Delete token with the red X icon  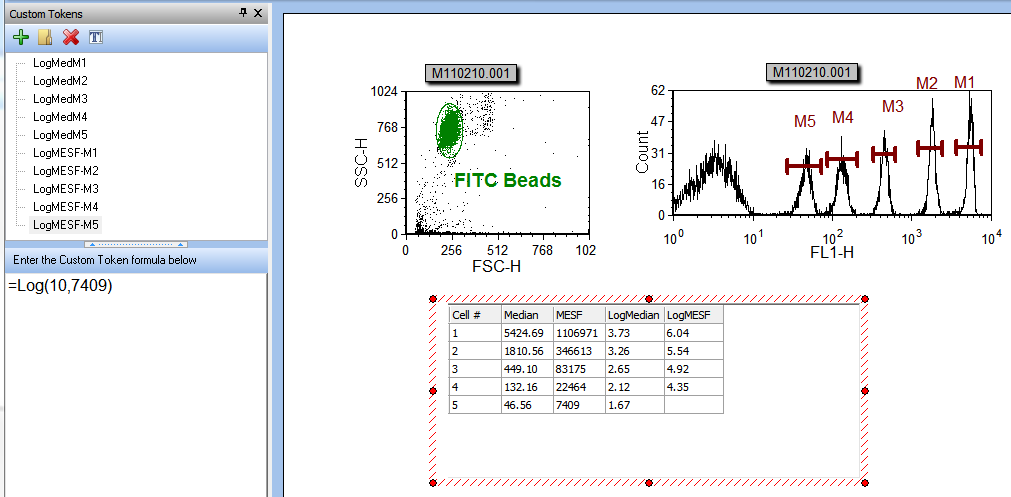point(70,38)
